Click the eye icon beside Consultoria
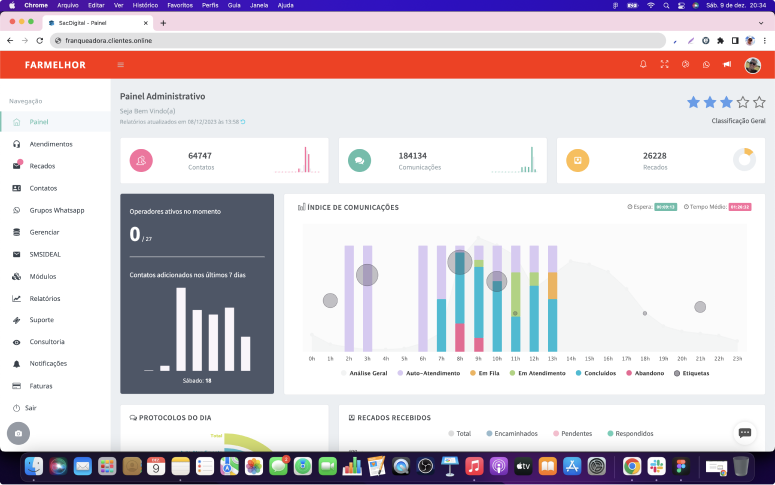This screenshot has width=775, height=485. (x=16, y=342)
